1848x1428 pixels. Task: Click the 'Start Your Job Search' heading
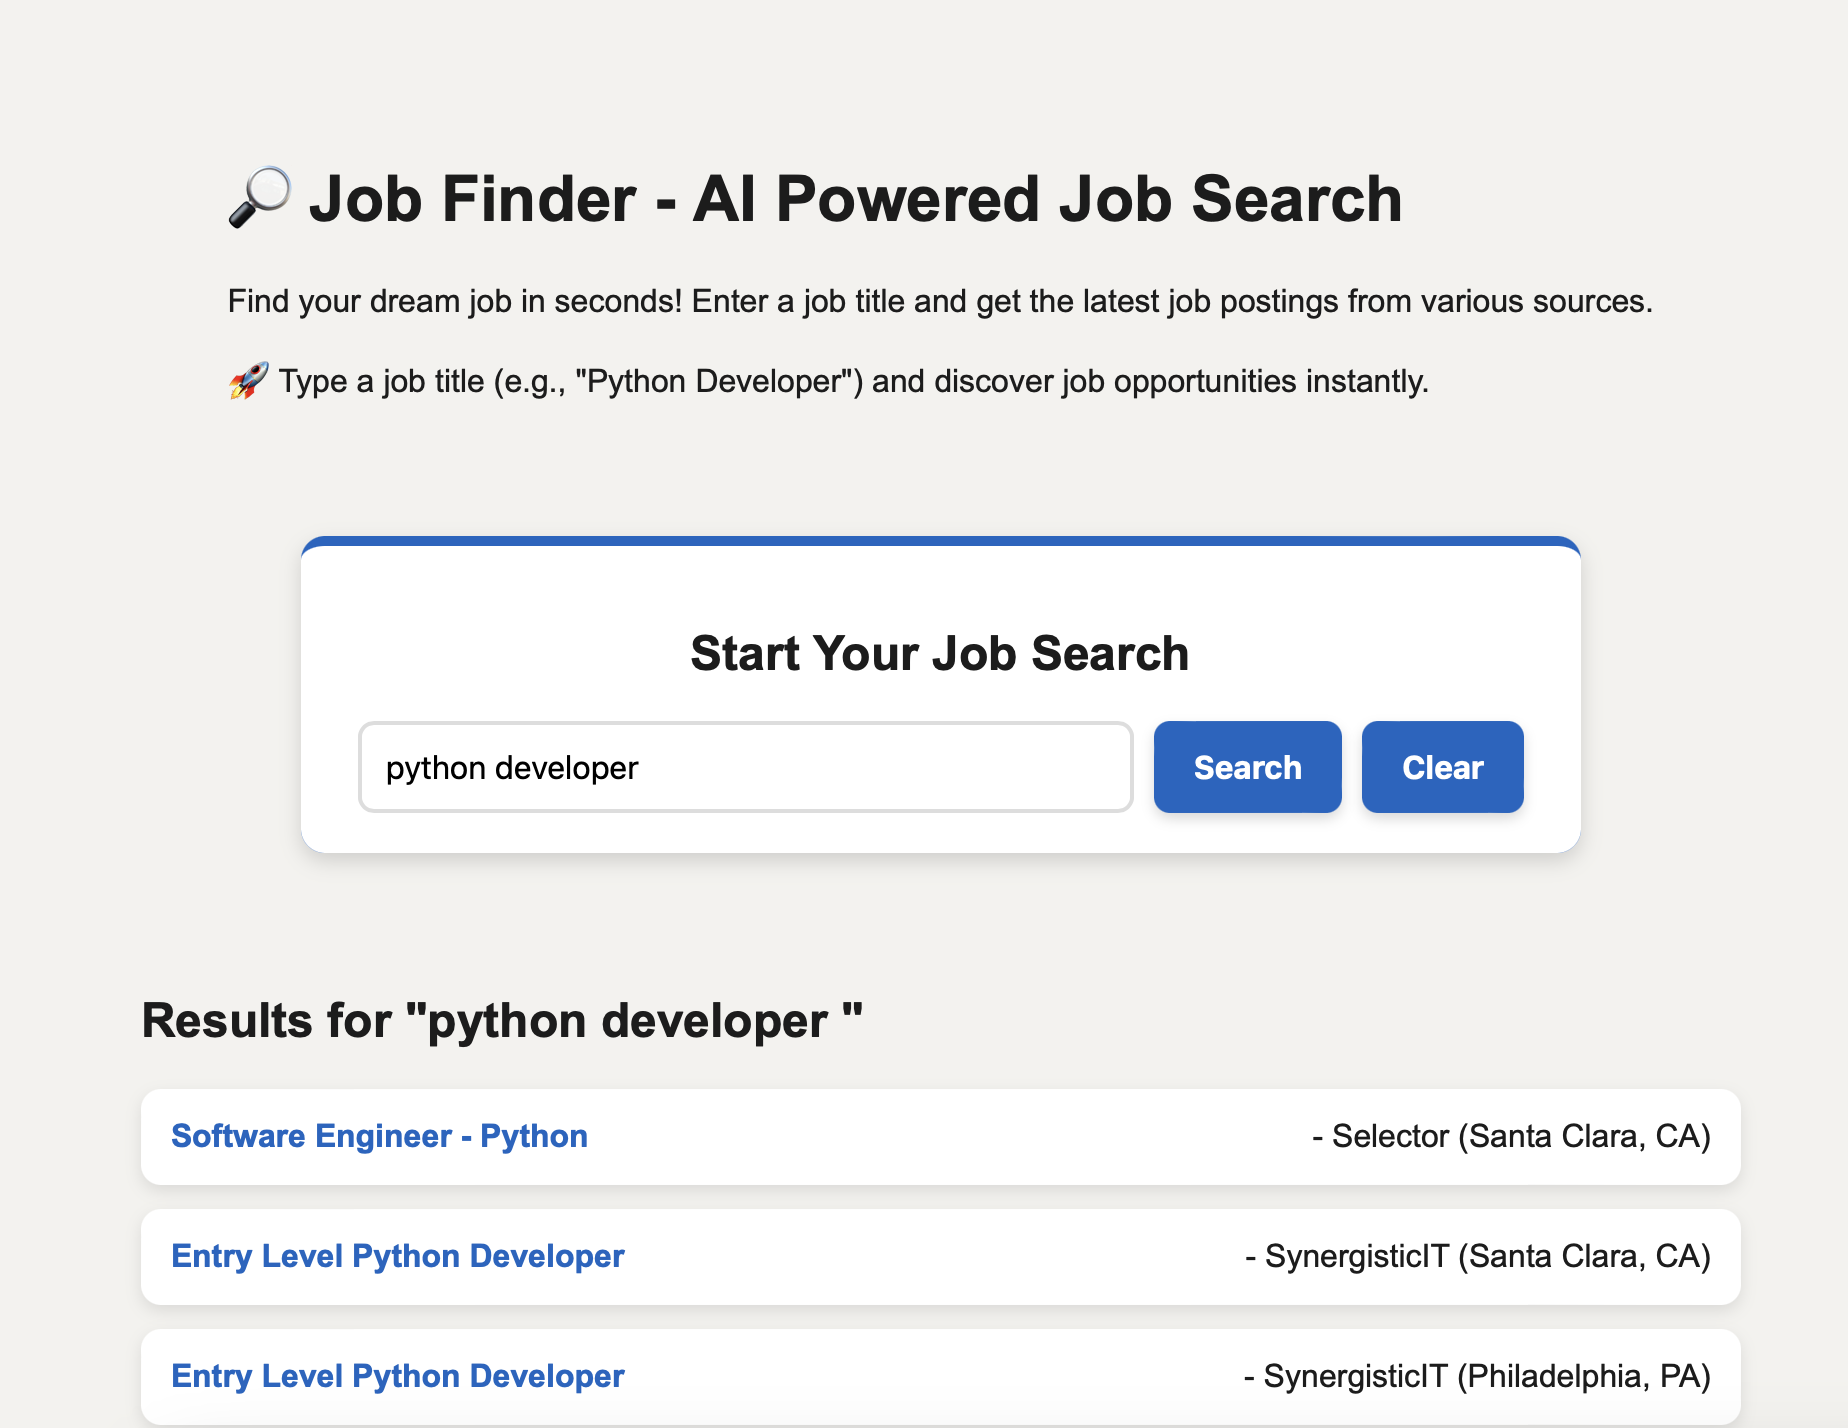click(x=940, y=653)
